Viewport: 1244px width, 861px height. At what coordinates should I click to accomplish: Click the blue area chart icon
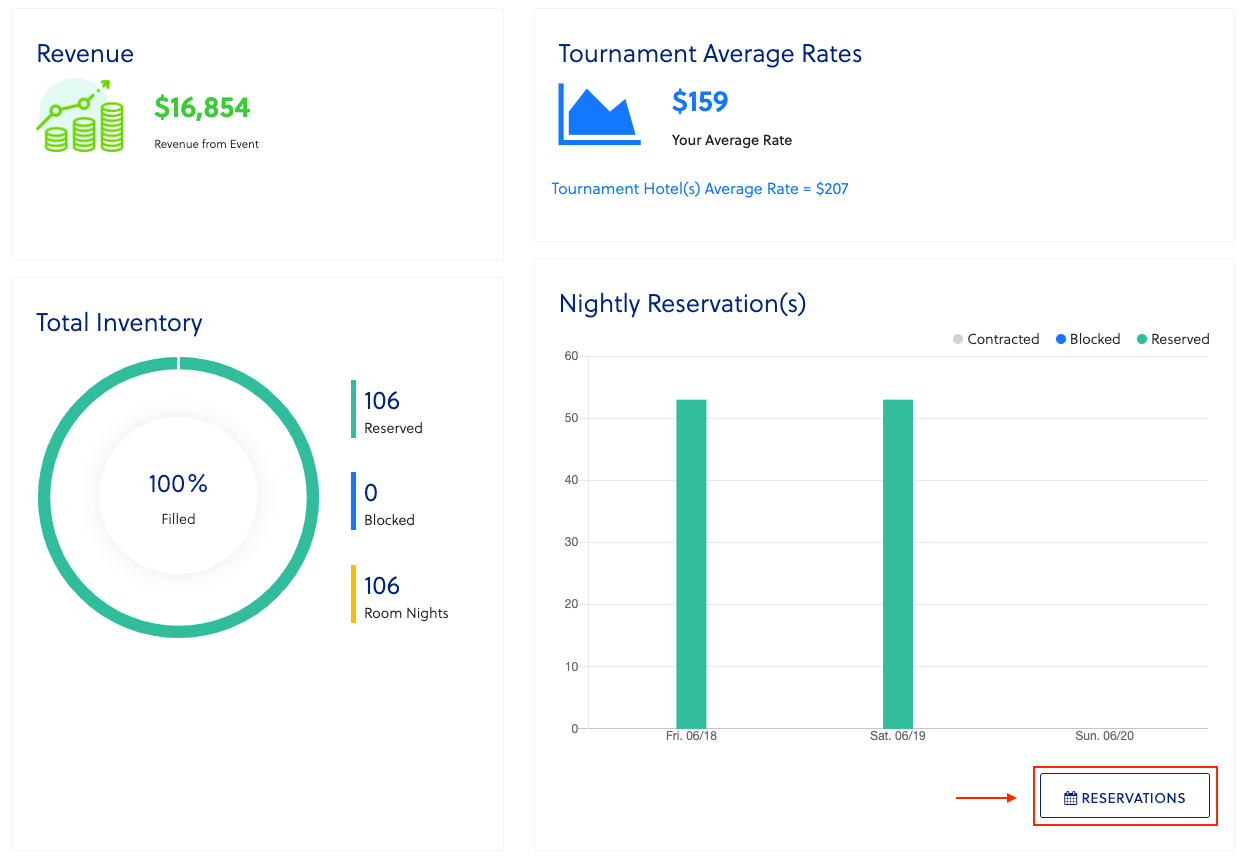600,114
